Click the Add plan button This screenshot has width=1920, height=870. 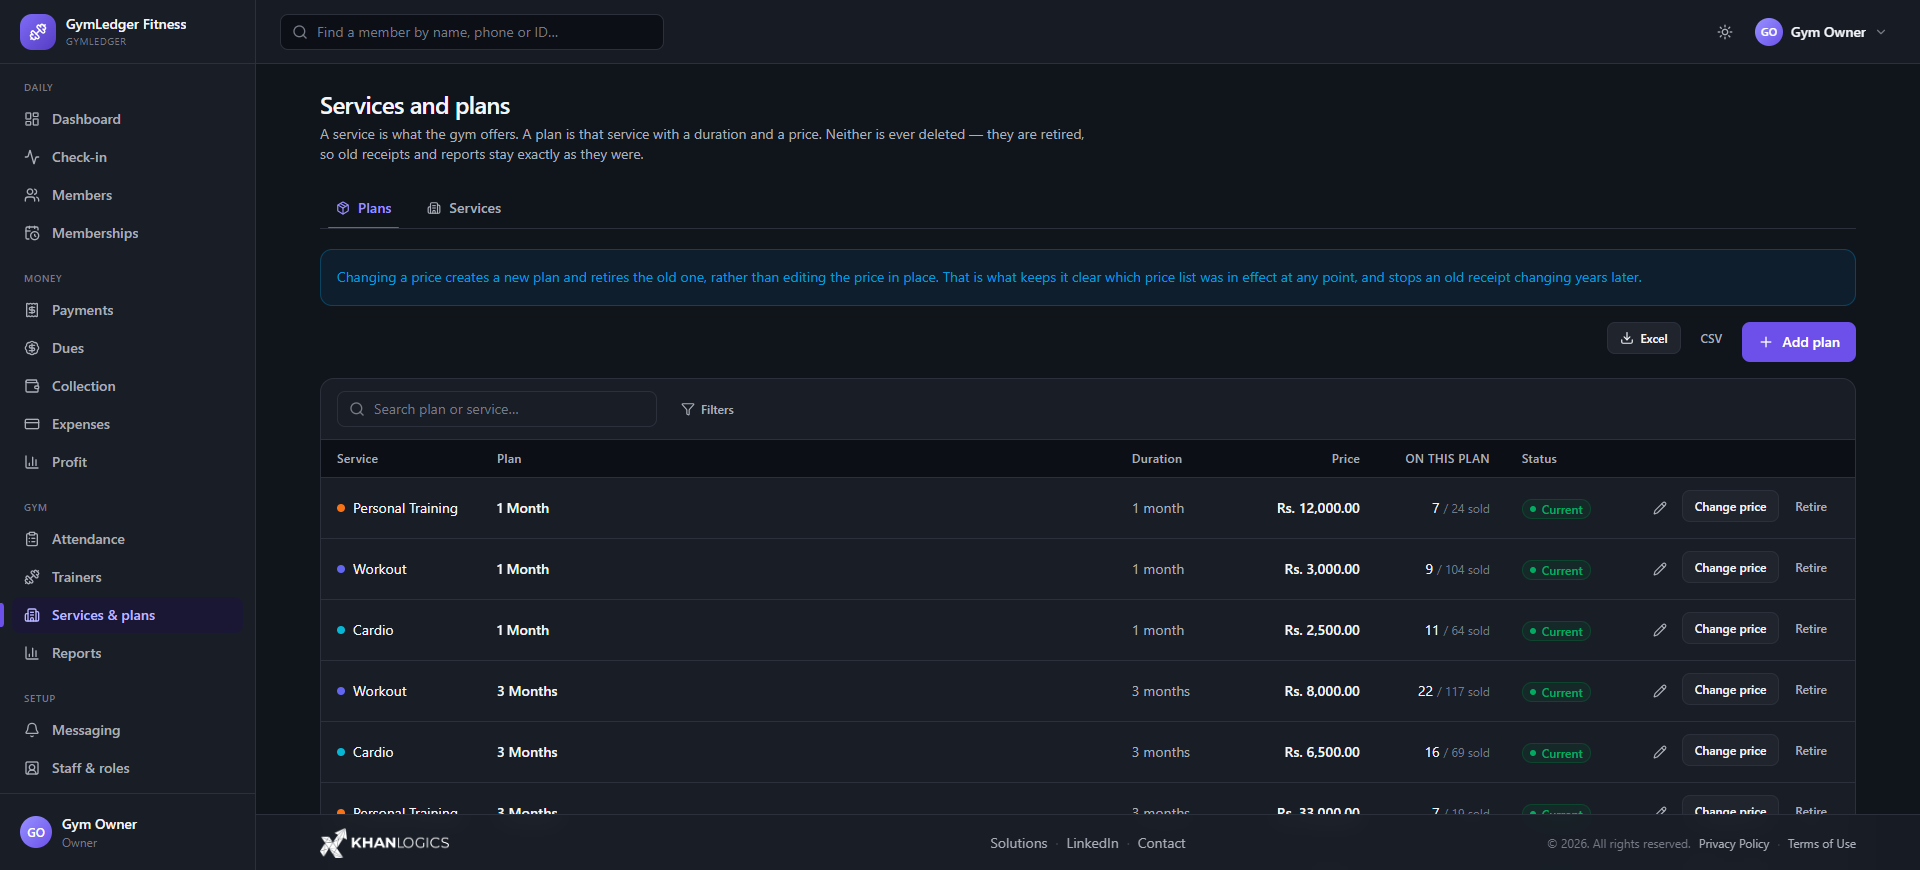1799,342
